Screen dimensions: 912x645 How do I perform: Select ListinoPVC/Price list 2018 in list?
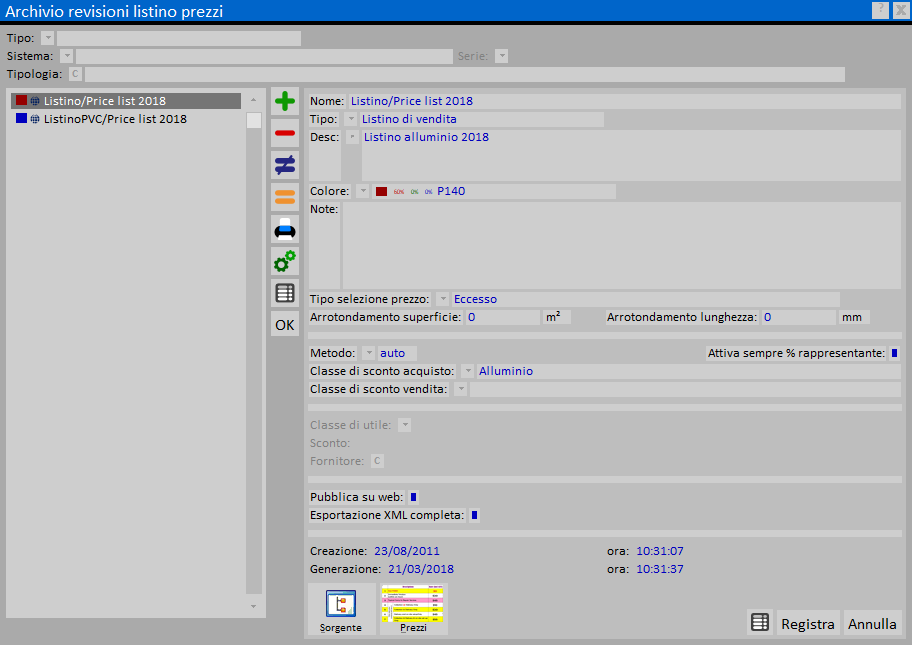126,119
